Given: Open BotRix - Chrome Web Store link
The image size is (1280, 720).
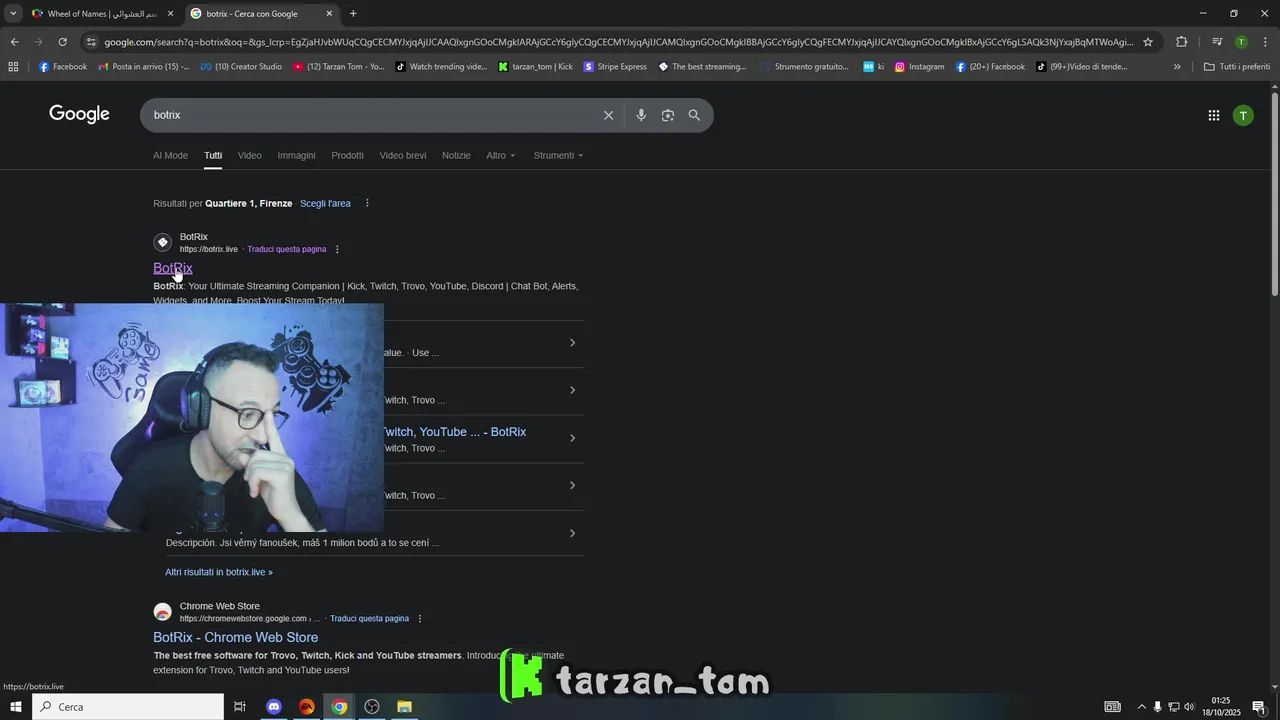Looking at the screenshot, I should [236, 637].
